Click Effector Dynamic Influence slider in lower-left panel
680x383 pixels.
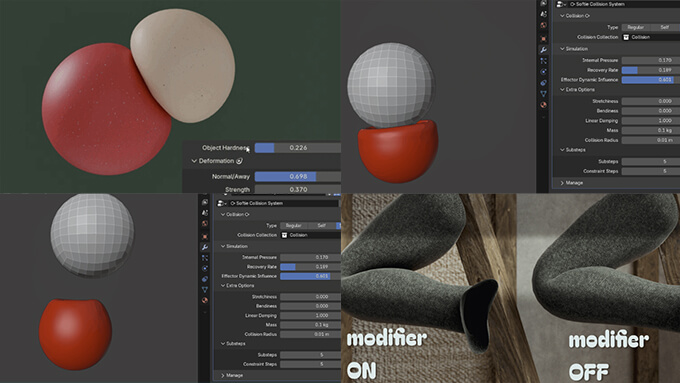(311, 276)
